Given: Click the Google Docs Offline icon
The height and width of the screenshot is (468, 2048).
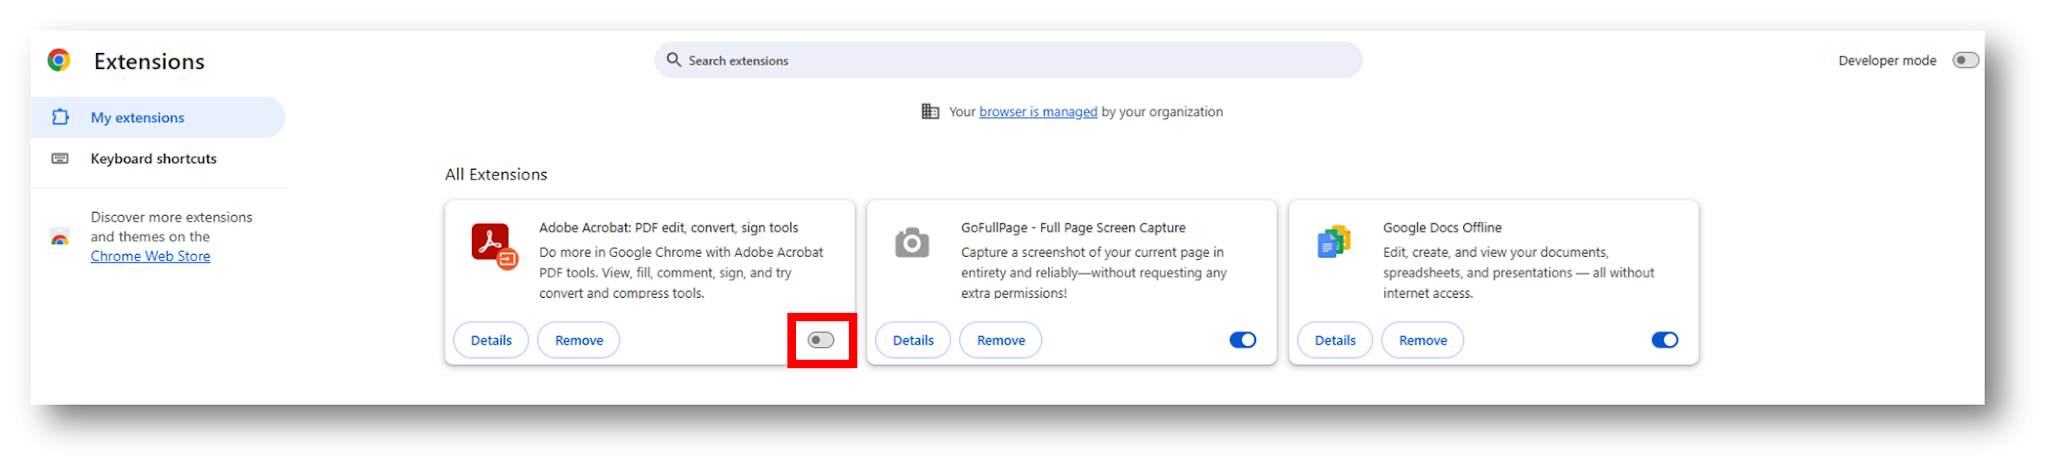Looking at the screenshot, I should 1334,242.
